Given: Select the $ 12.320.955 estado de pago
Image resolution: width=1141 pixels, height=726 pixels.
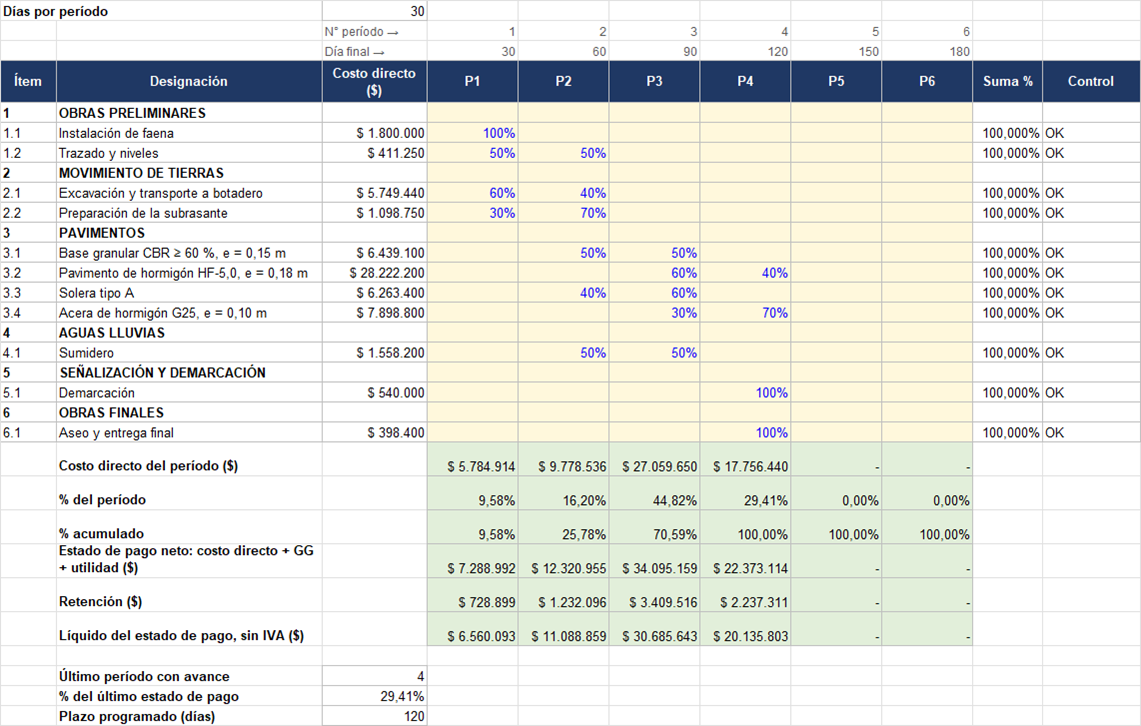Looking at the screenshot, I should pyautogui.click(x=563, y=561).
